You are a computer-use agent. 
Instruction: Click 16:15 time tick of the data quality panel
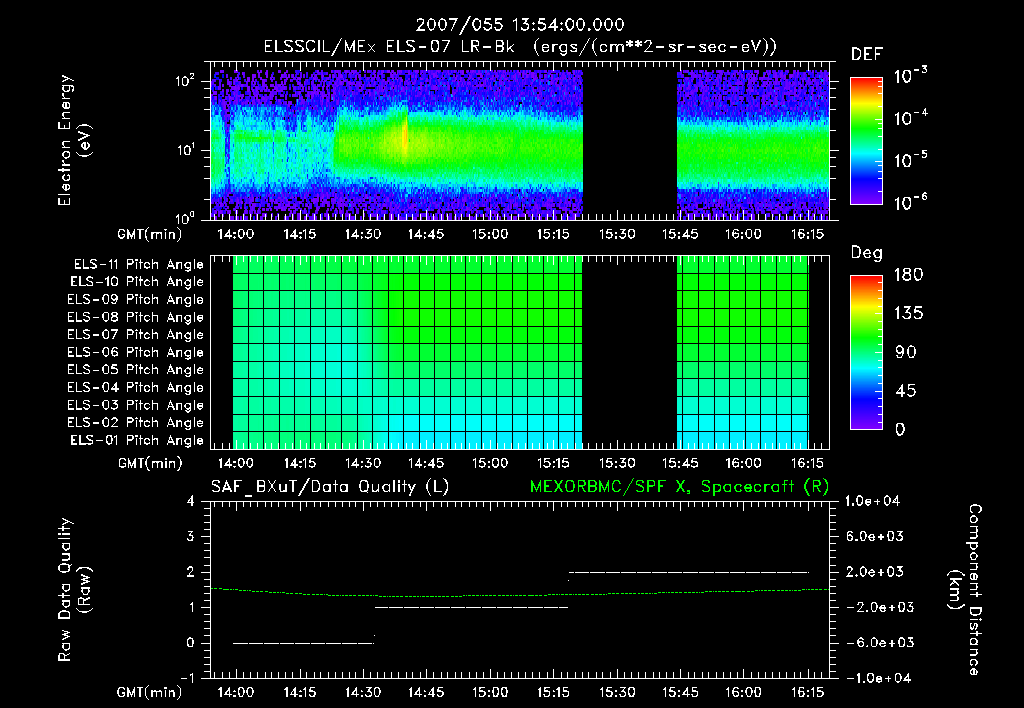[807, 692]
